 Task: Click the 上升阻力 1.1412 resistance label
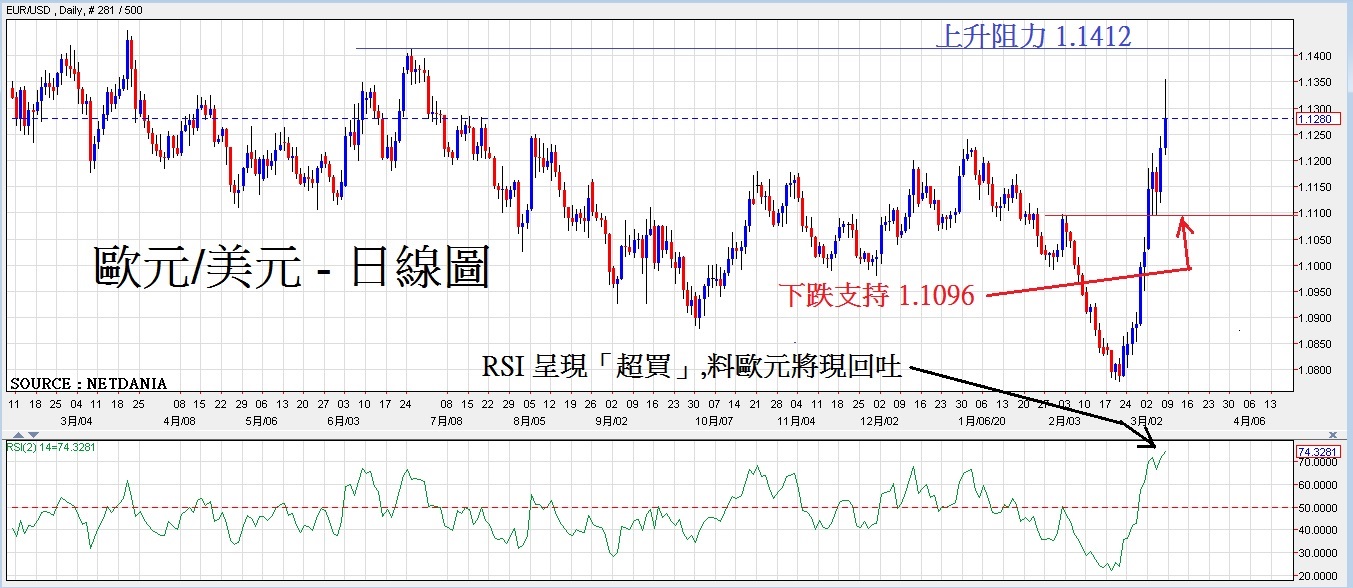pyautogui.click(x=1033, y=37)
